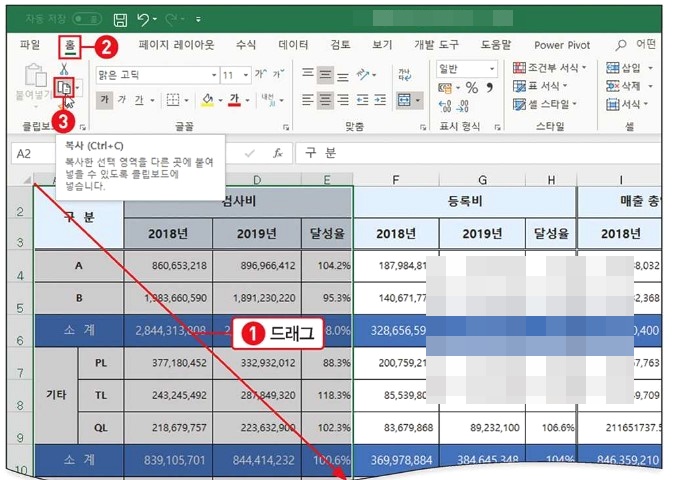
Task: Open the Help (도움말) tab
Action: pos(496,45)
